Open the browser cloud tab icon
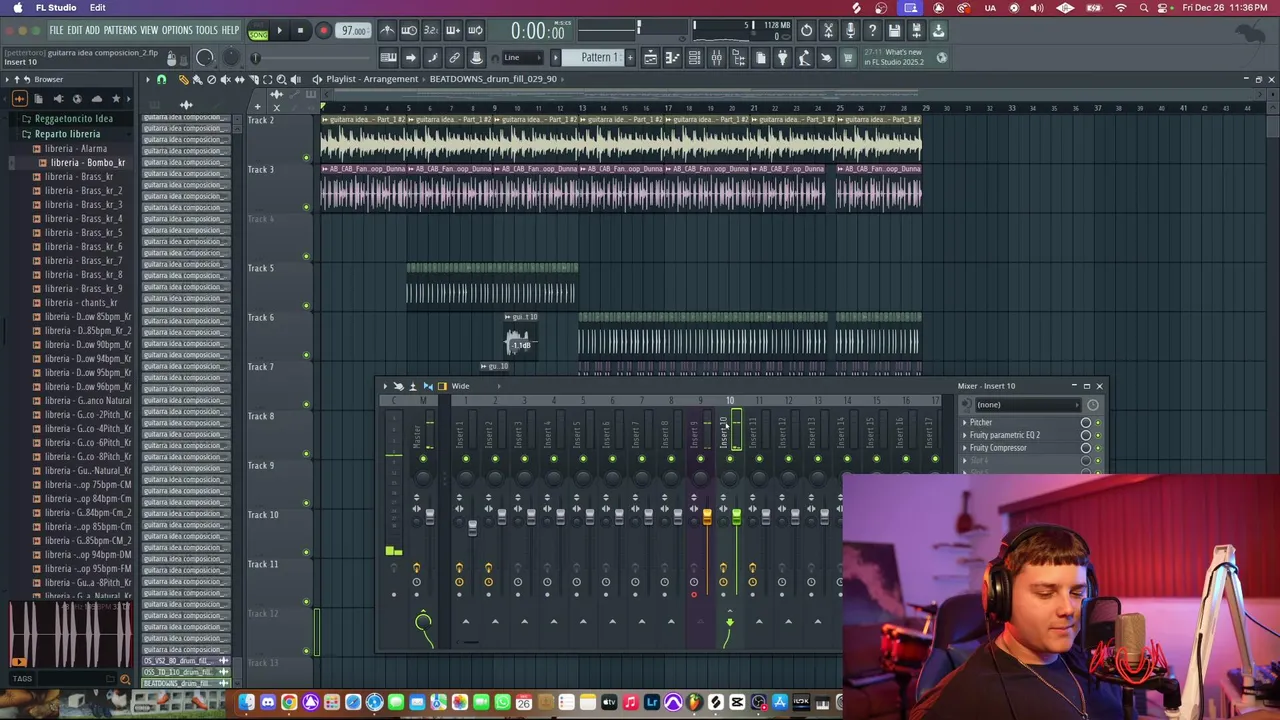Screen dimensions: 1280x720 [97, 98]
